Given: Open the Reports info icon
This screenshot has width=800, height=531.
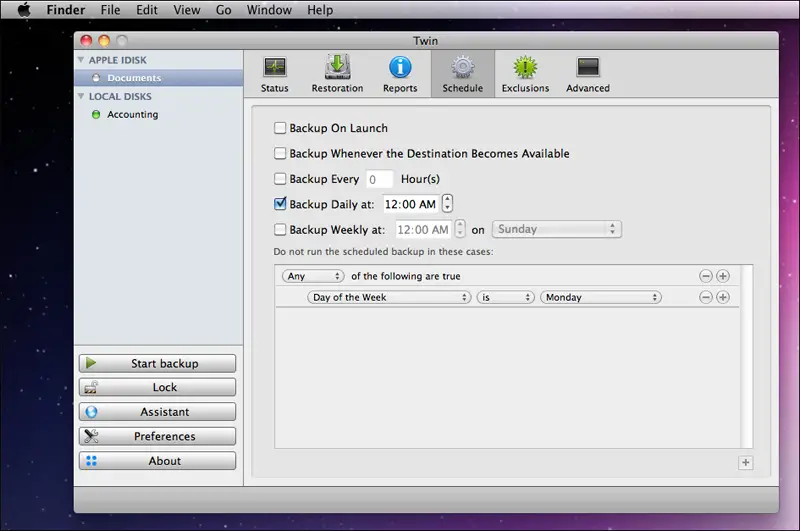Looking at the screenshot, I should pyautogui.click(x=400, y=67).
